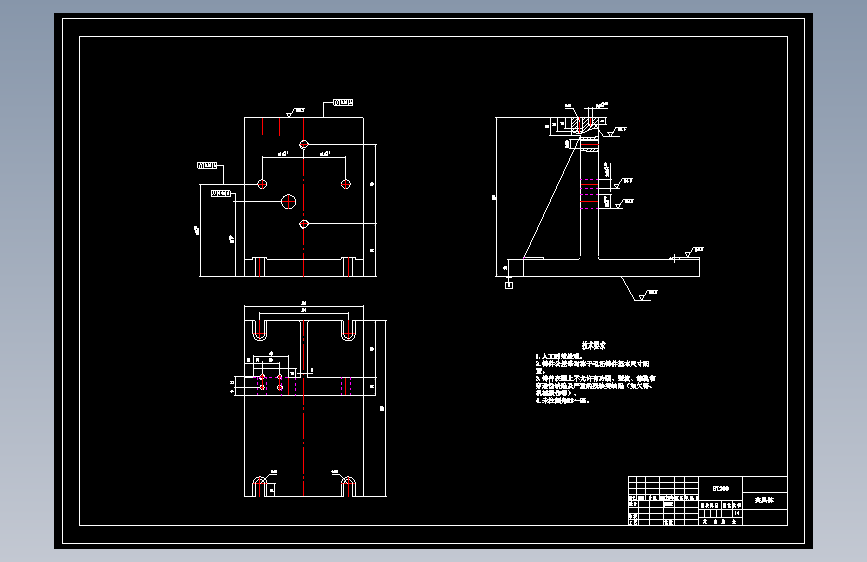Click the 技术要求 heading in the drawing
The height and width of the screenshot is (562, 867).
coord(594,345)
